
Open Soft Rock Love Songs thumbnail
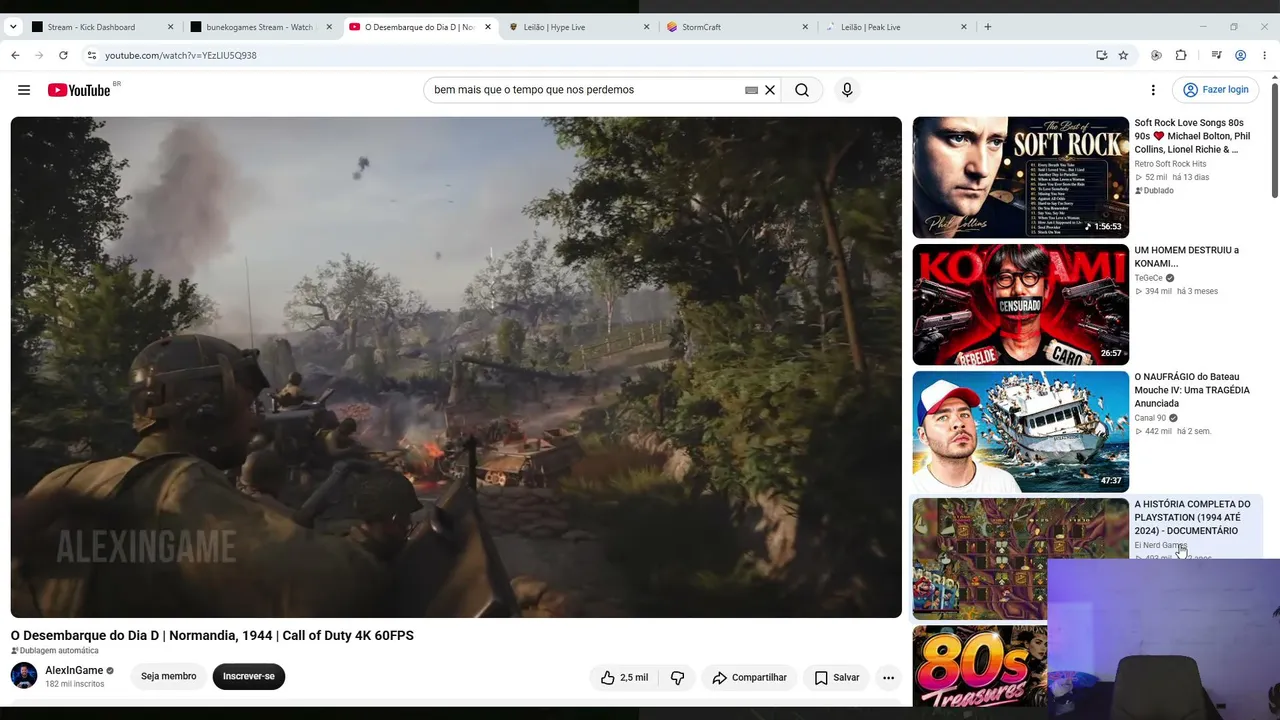pyautogui.click(x=1021, y=177)
